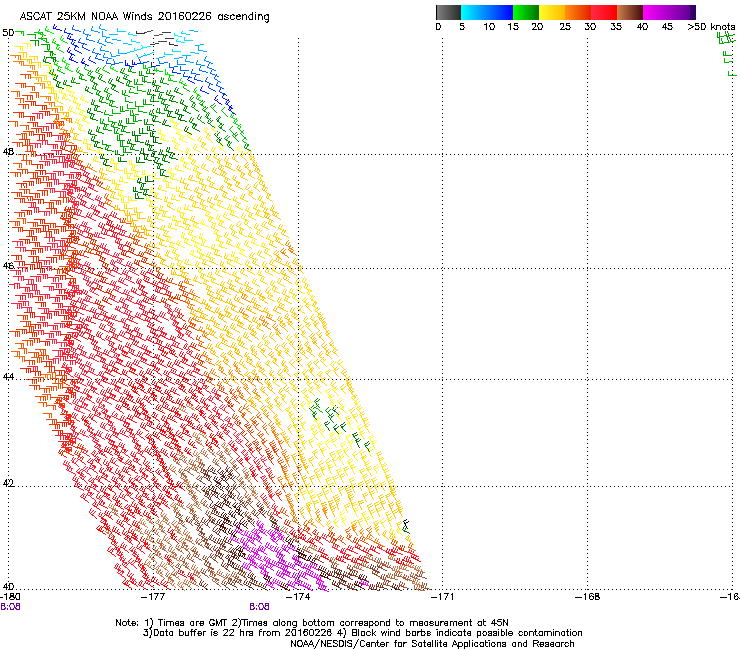
Task: Click the purple '8:08' time label beneath -180
Action: point(10,607)
